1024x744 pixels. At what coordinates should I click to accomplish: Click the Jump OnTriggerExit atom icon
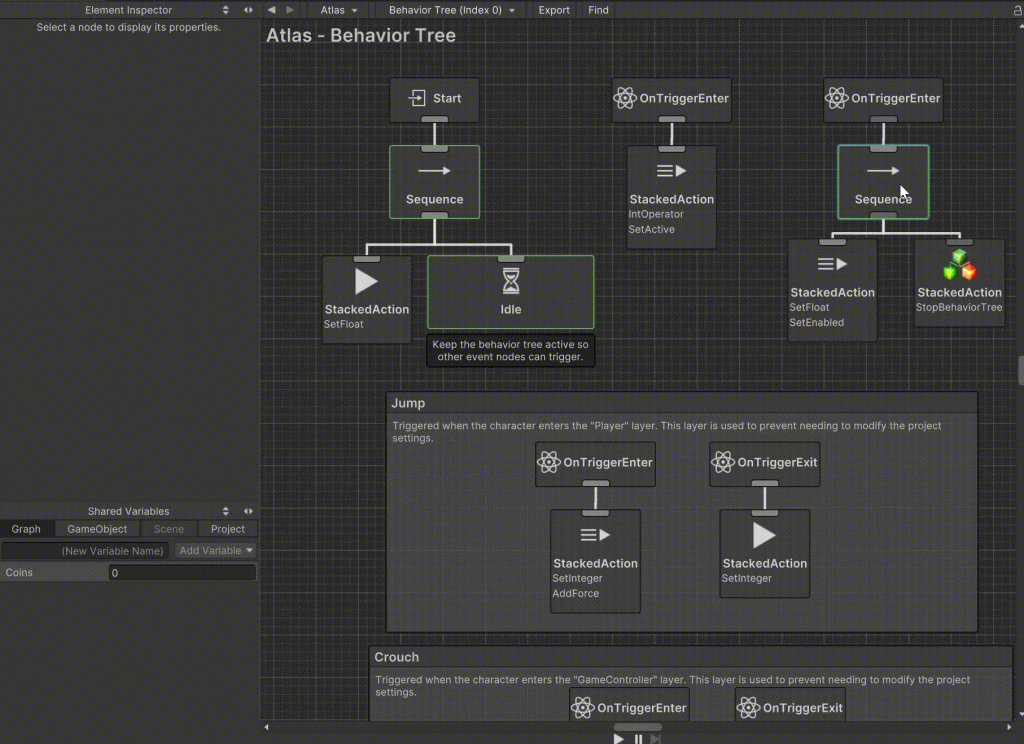(x=722, y=463)
